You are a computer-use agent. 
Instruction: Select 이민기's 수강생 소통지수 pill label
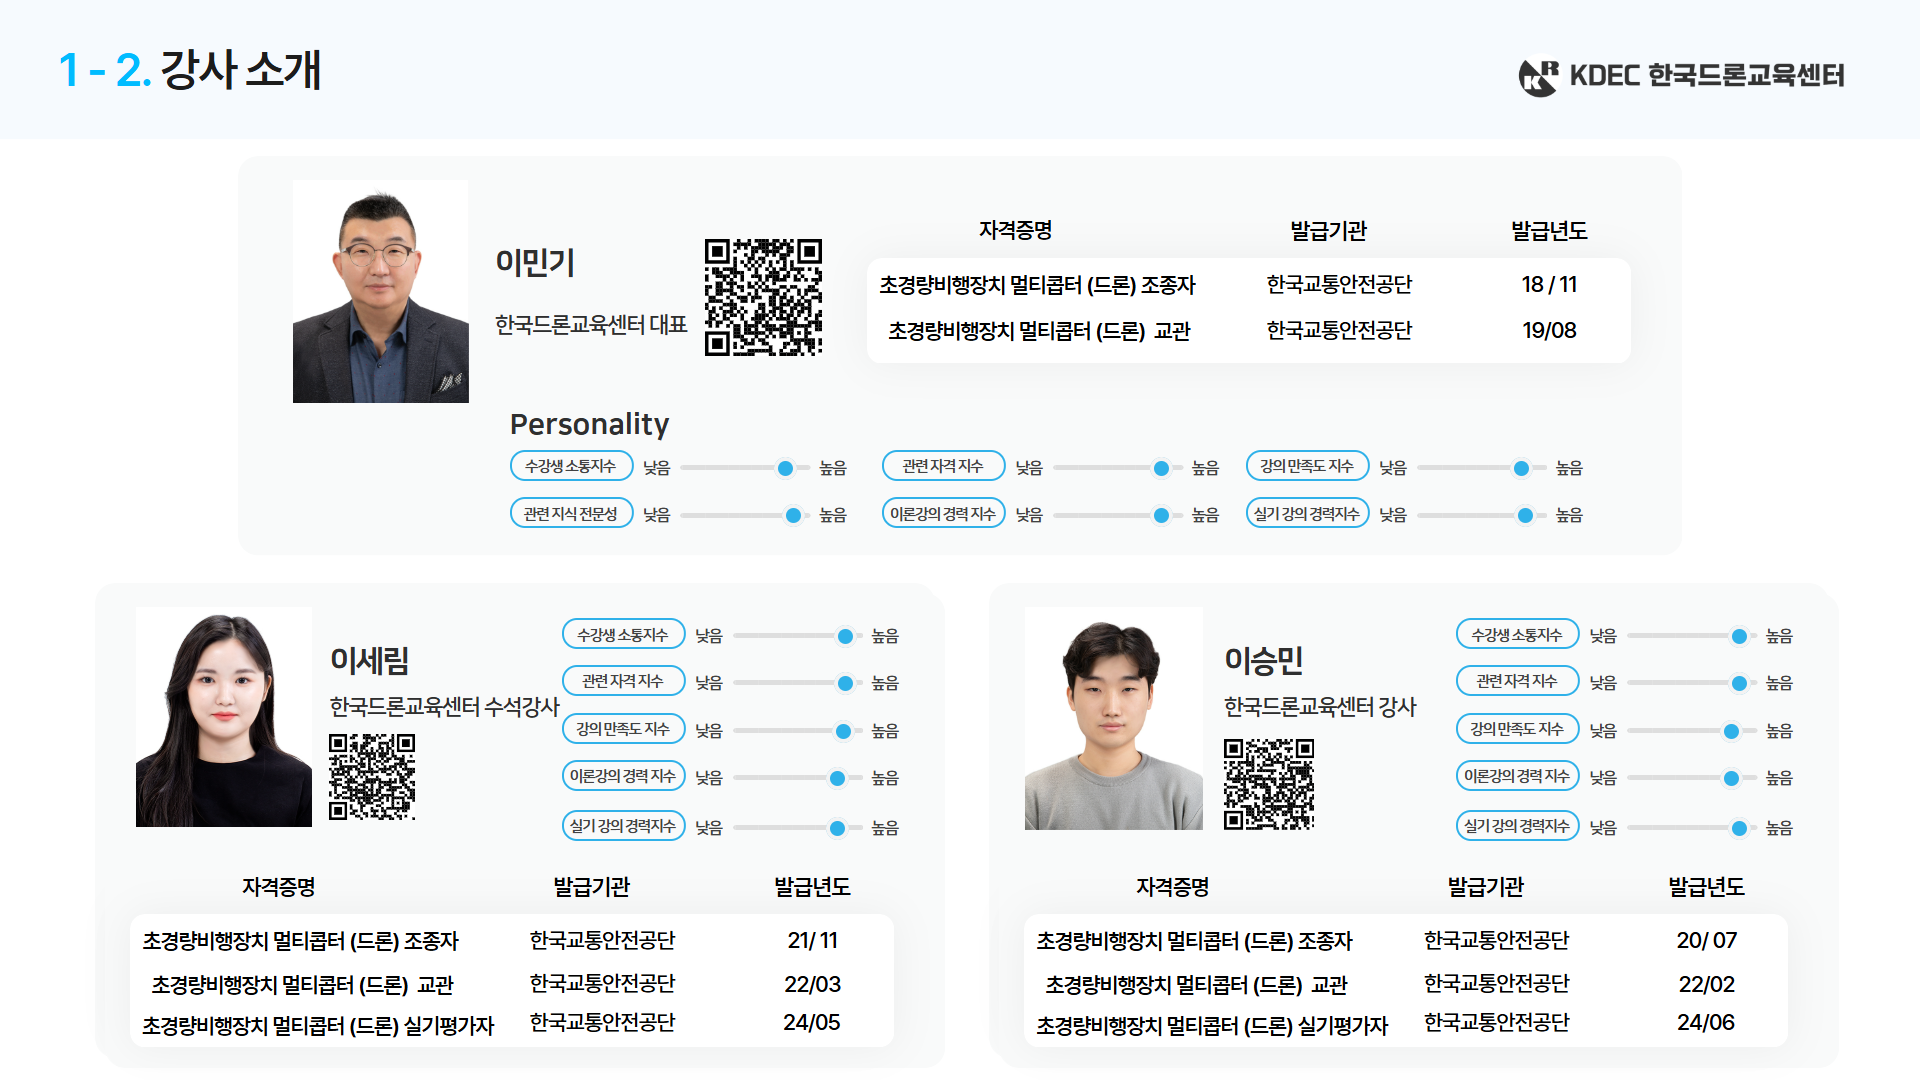(x=571, y=466)
